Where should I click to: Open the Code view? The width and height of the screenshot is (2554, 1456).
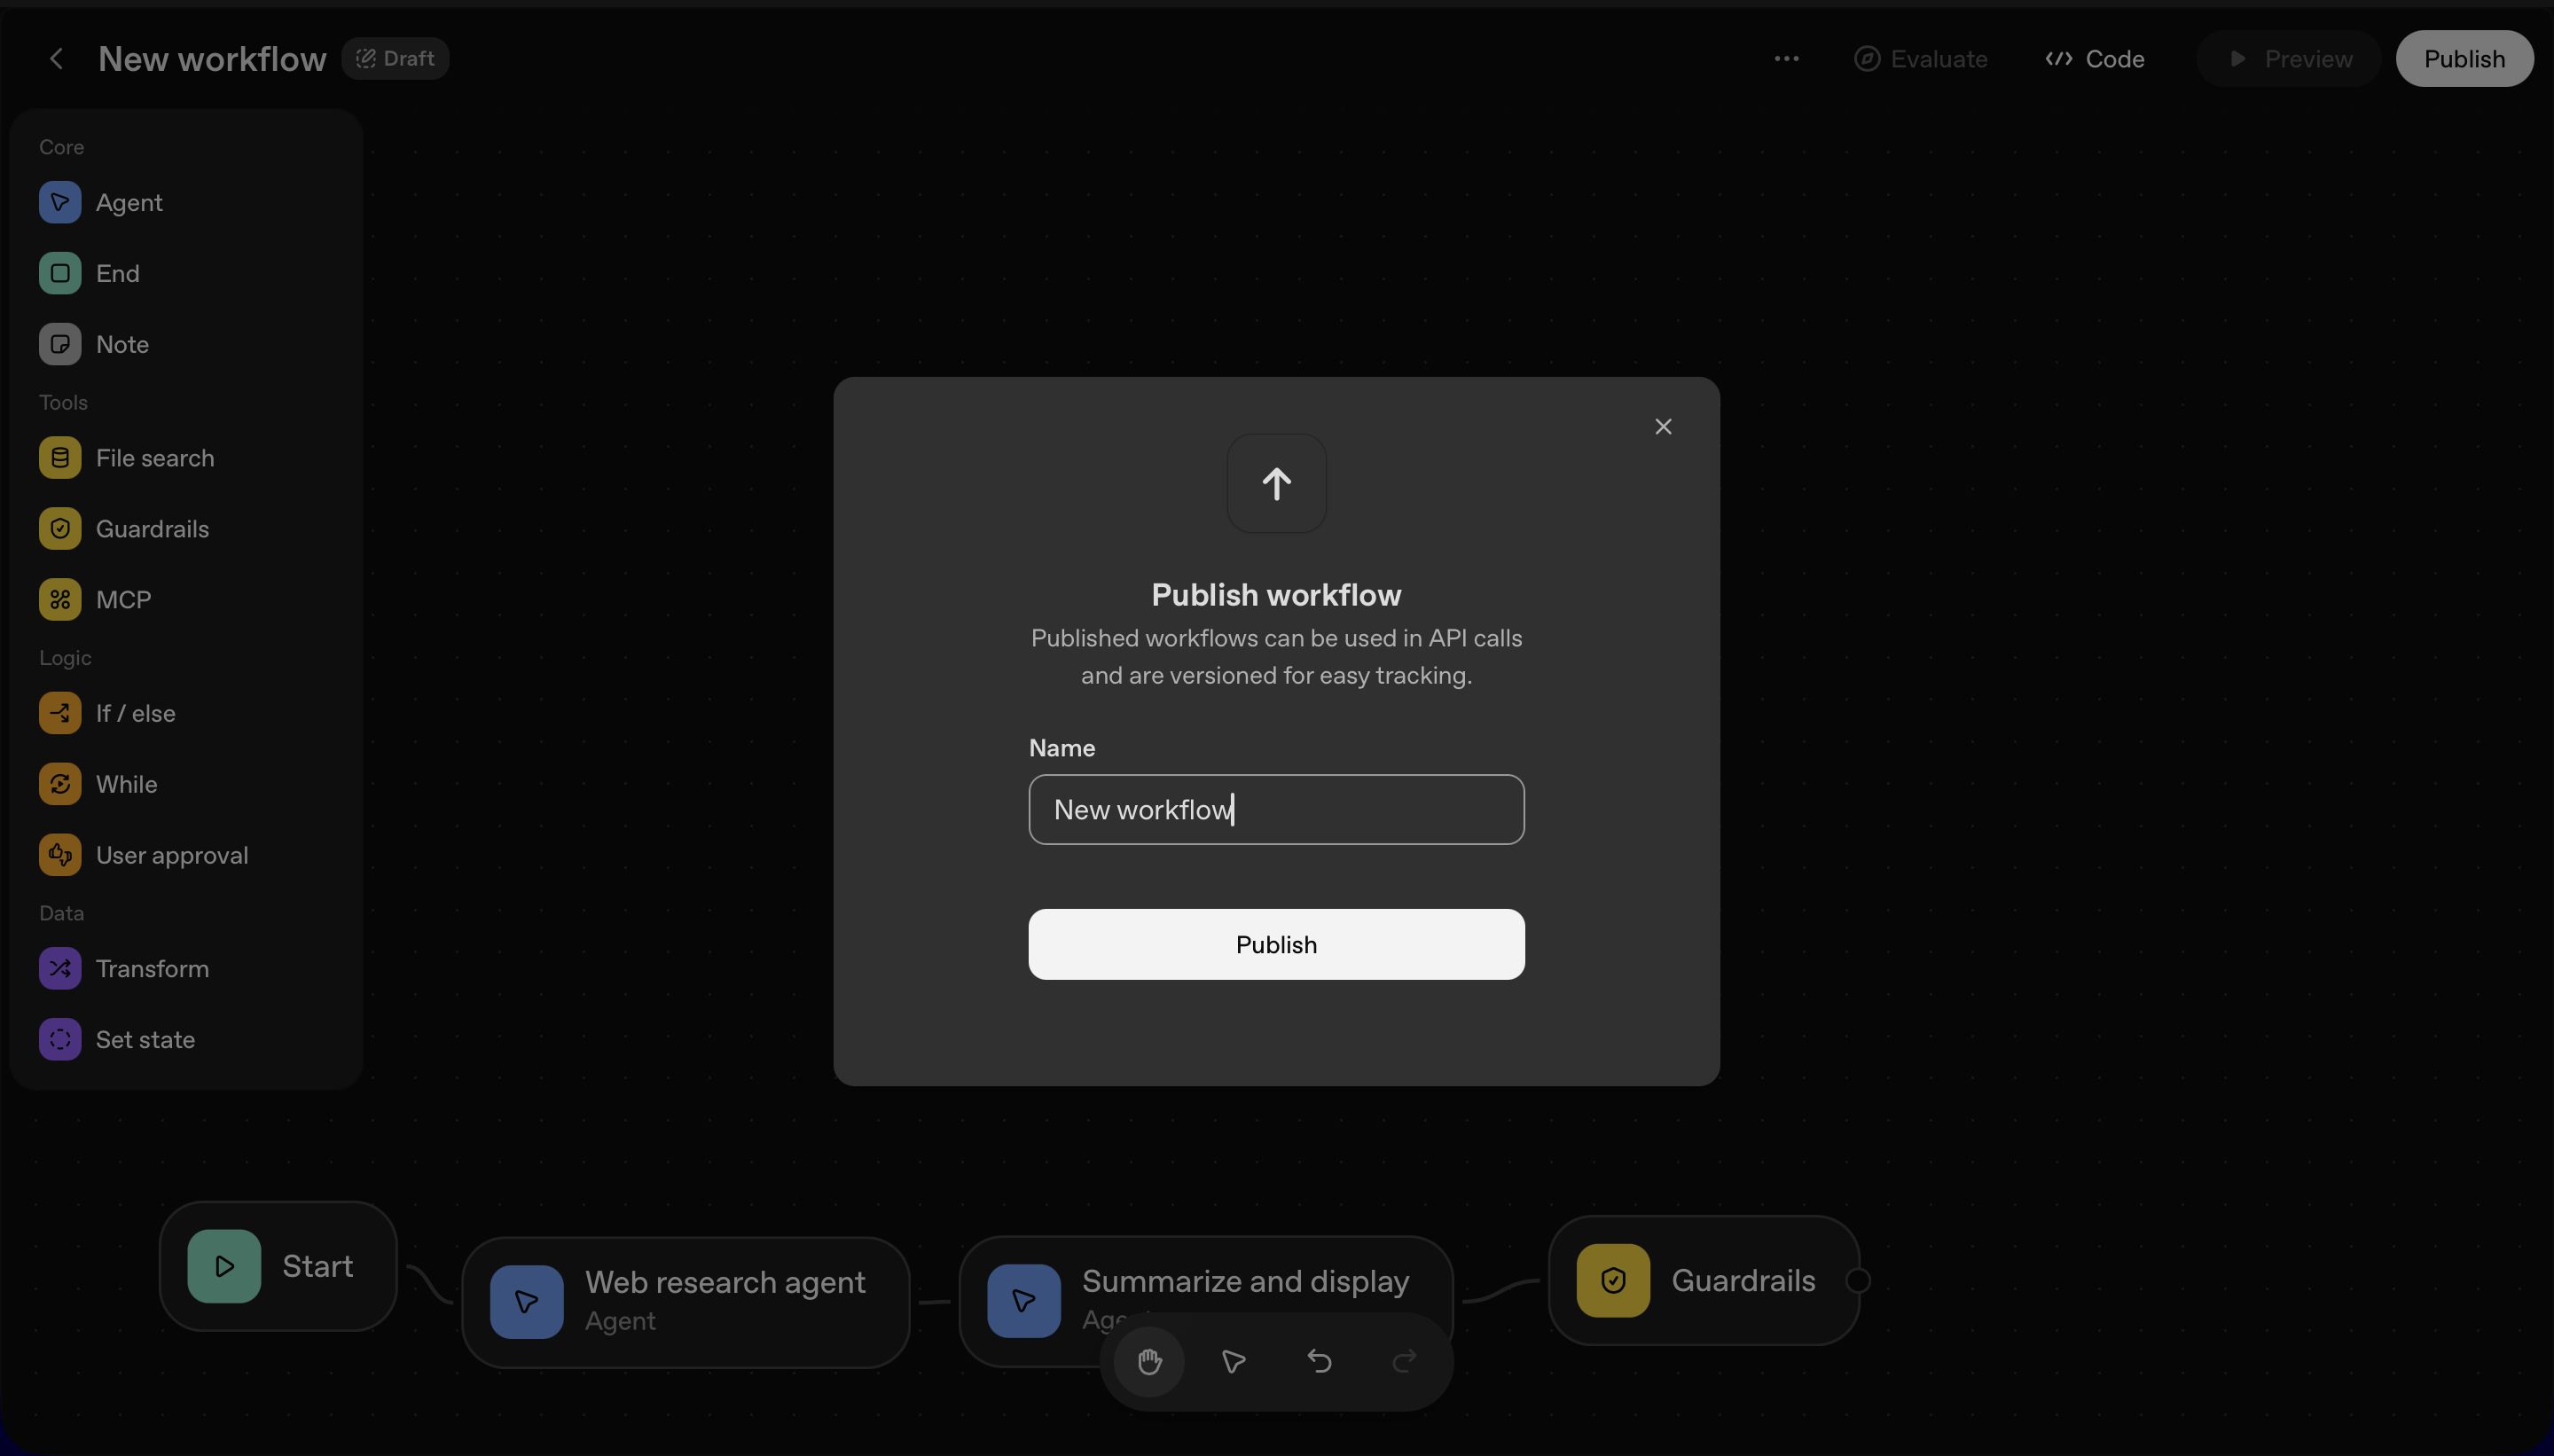(2095, 59)
